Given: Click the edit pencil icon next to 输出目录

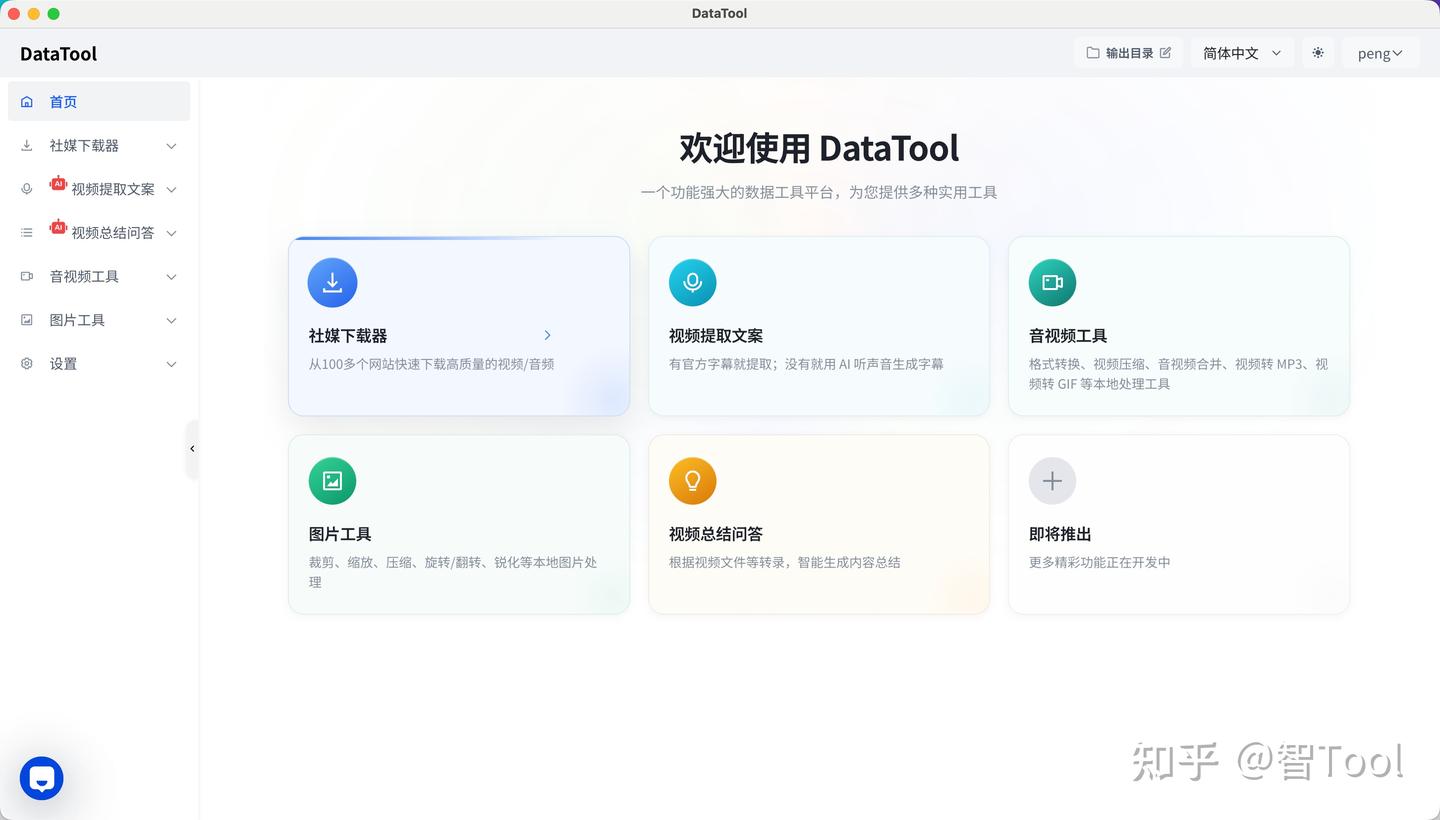Looking at the screenshot, I should [x=1165, y=53].
